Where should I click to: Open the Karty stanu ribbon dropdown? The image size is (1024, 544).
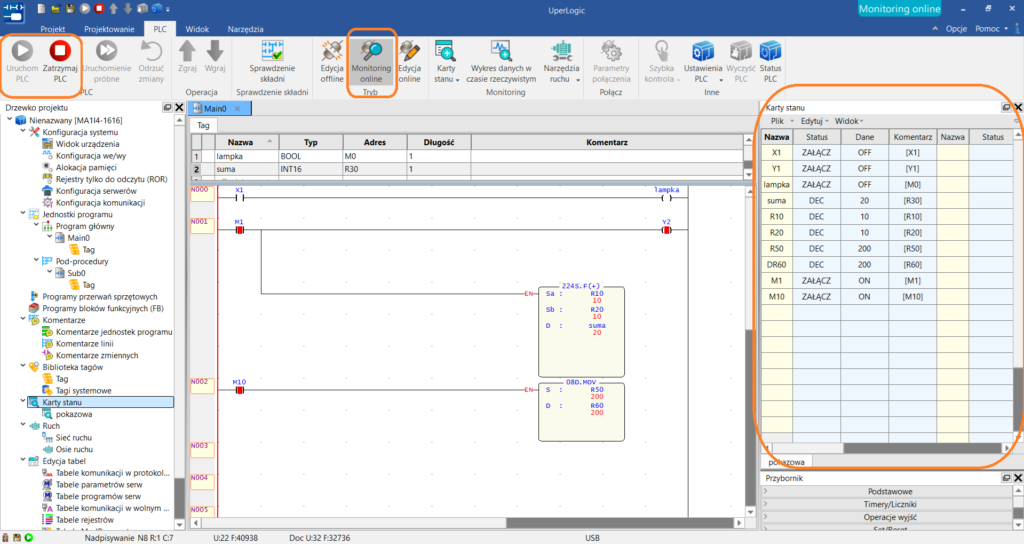pos(446,61)
